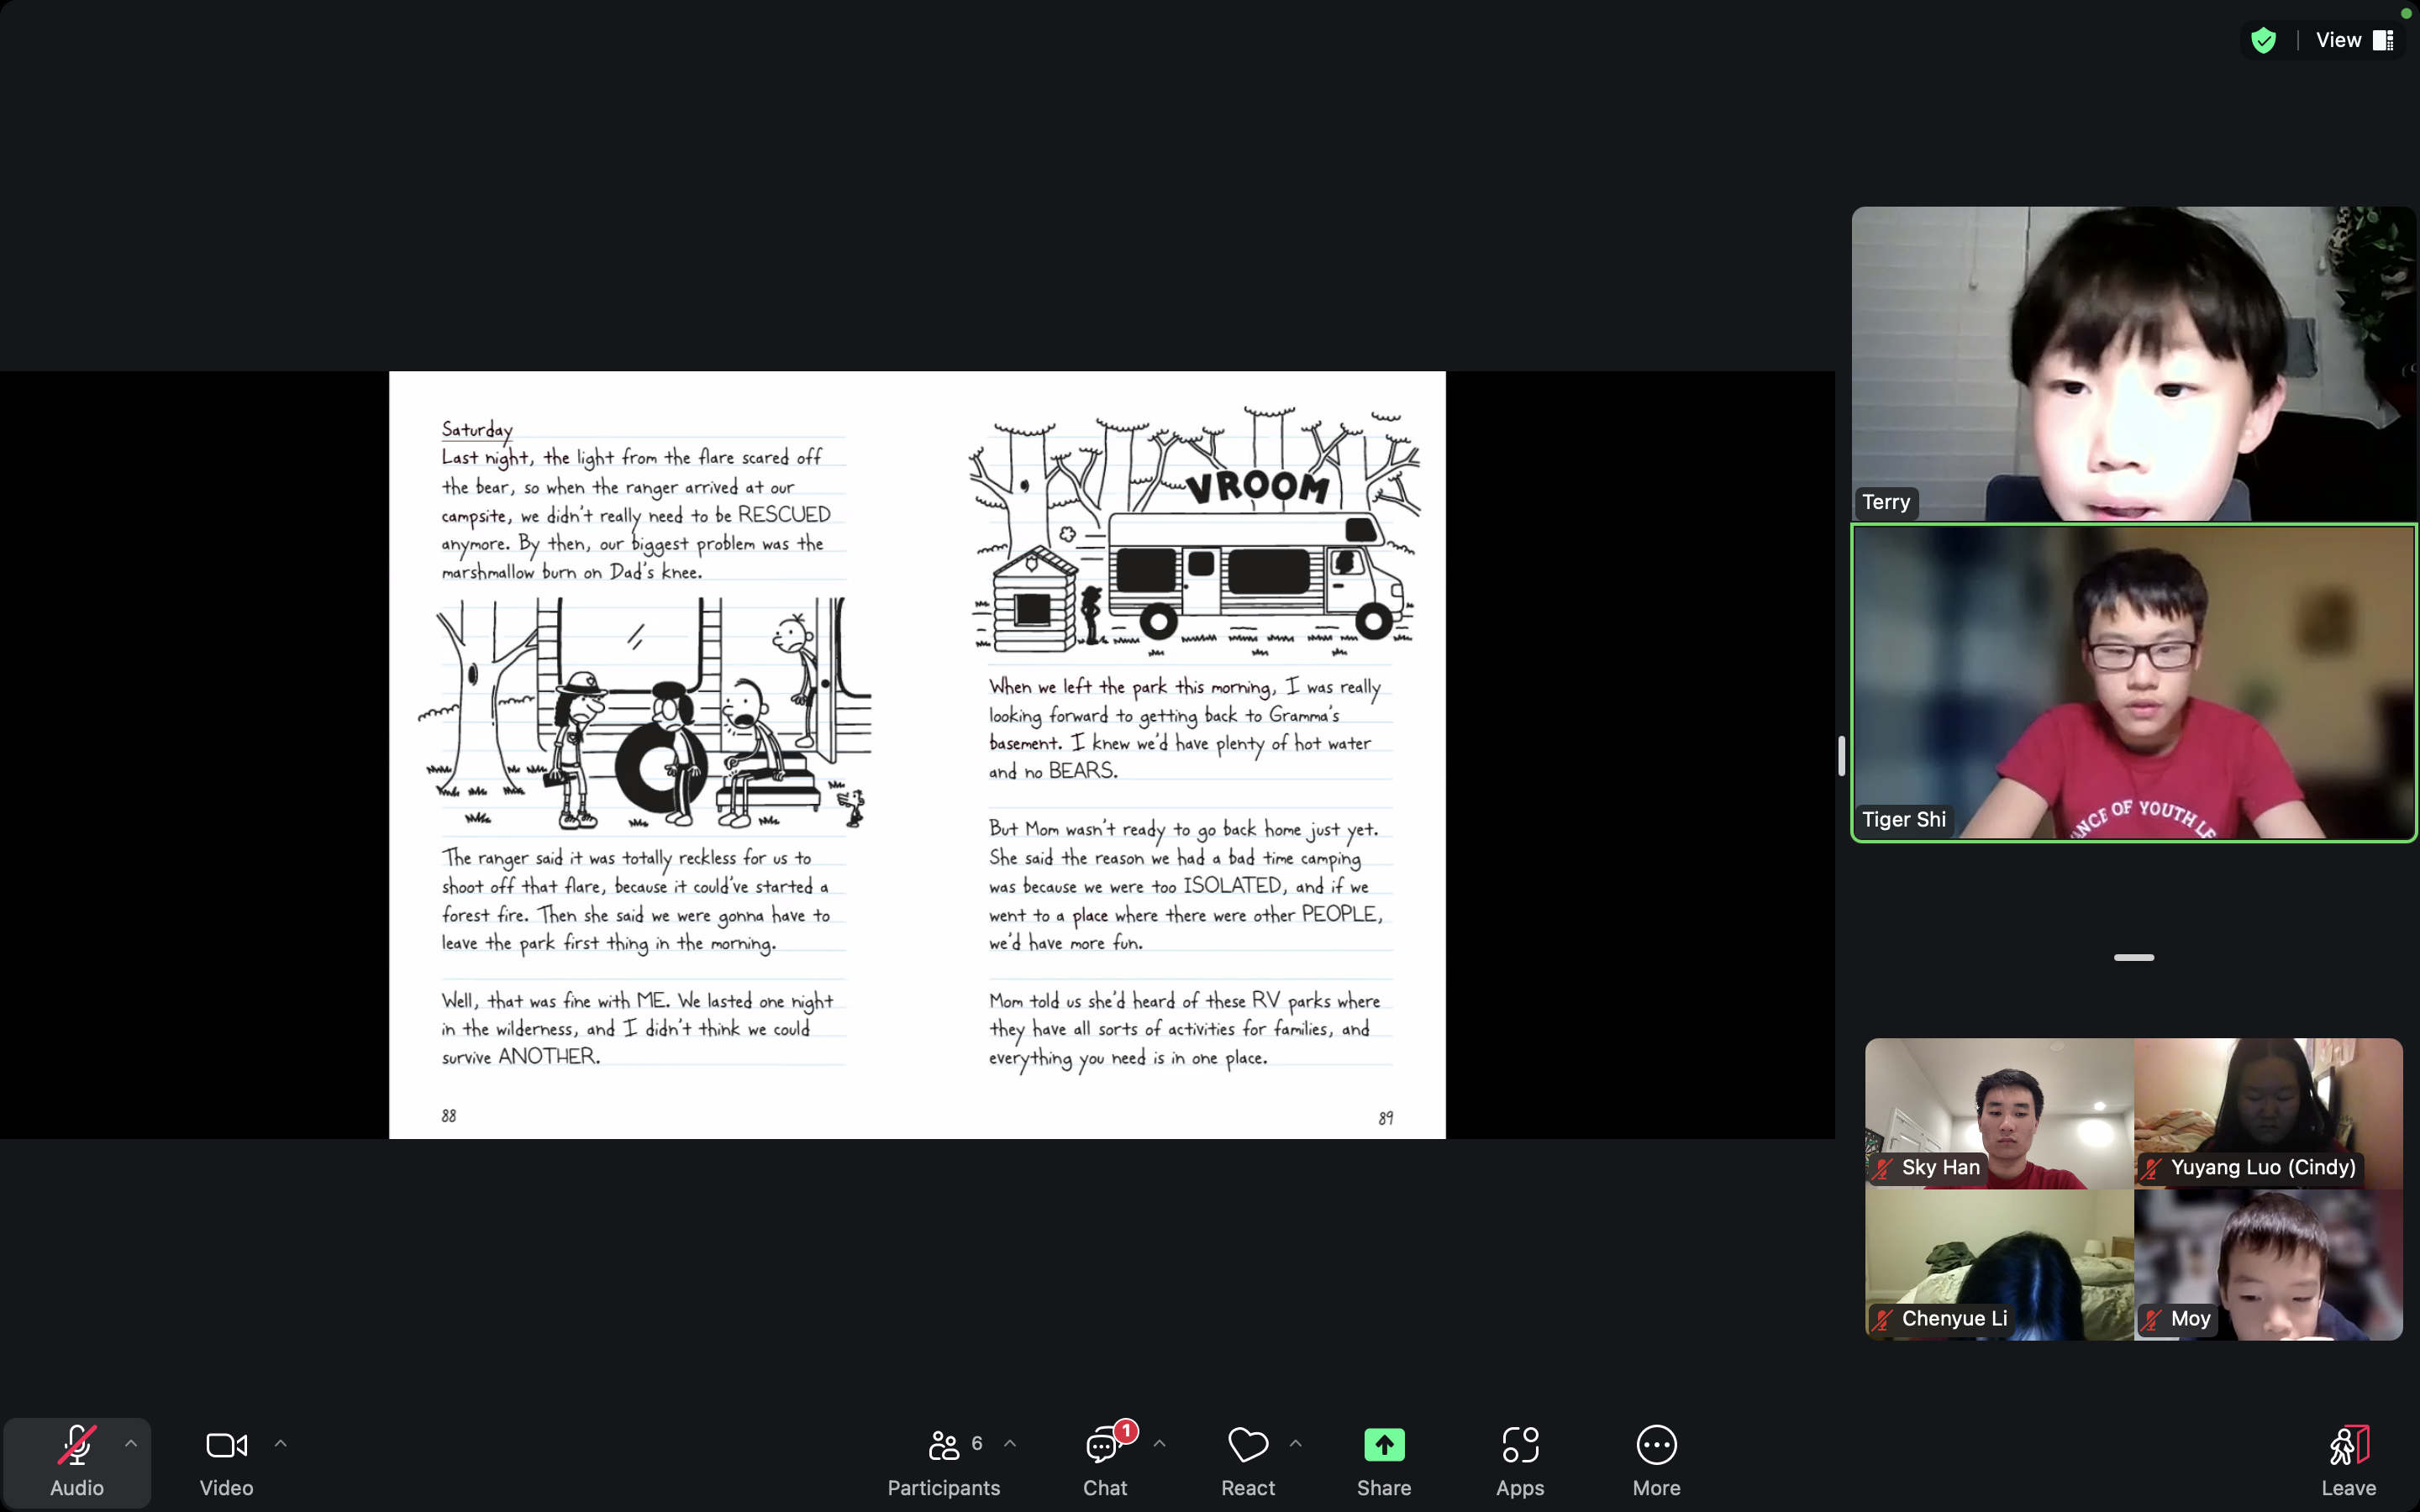Expand participants options chevron
The width and height of the screenshot is (2420, 1512).
pyautogui.click(x=1010, y=1444)
